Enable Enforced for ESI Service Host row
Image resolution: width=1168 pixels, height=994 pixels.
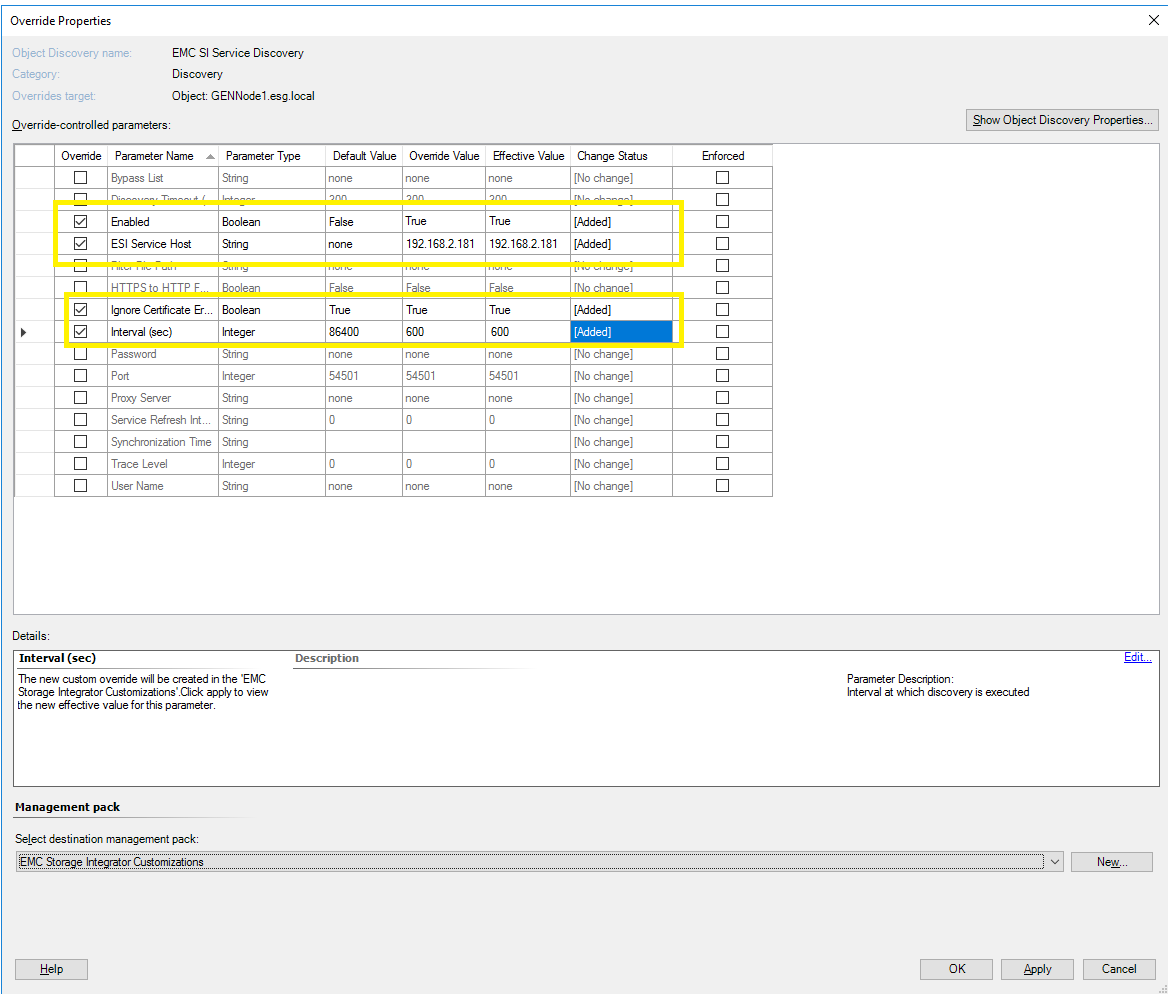click(x=723, y=244)
